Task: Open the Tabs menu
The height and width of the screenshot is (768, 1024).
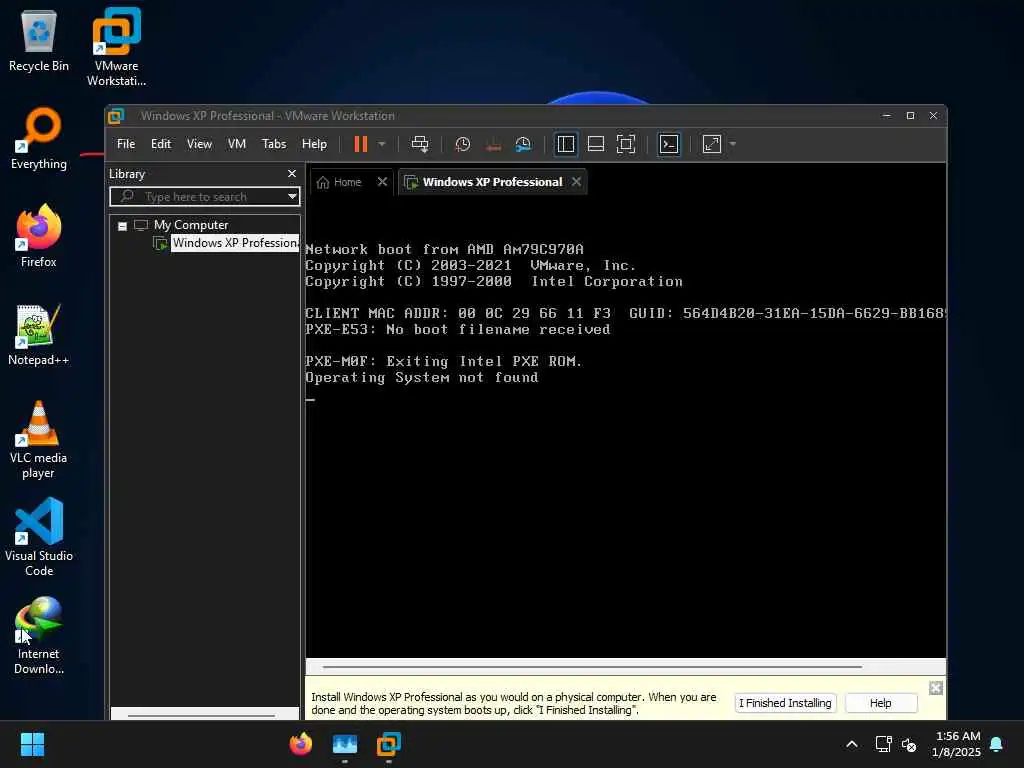Action: (274, 144)
